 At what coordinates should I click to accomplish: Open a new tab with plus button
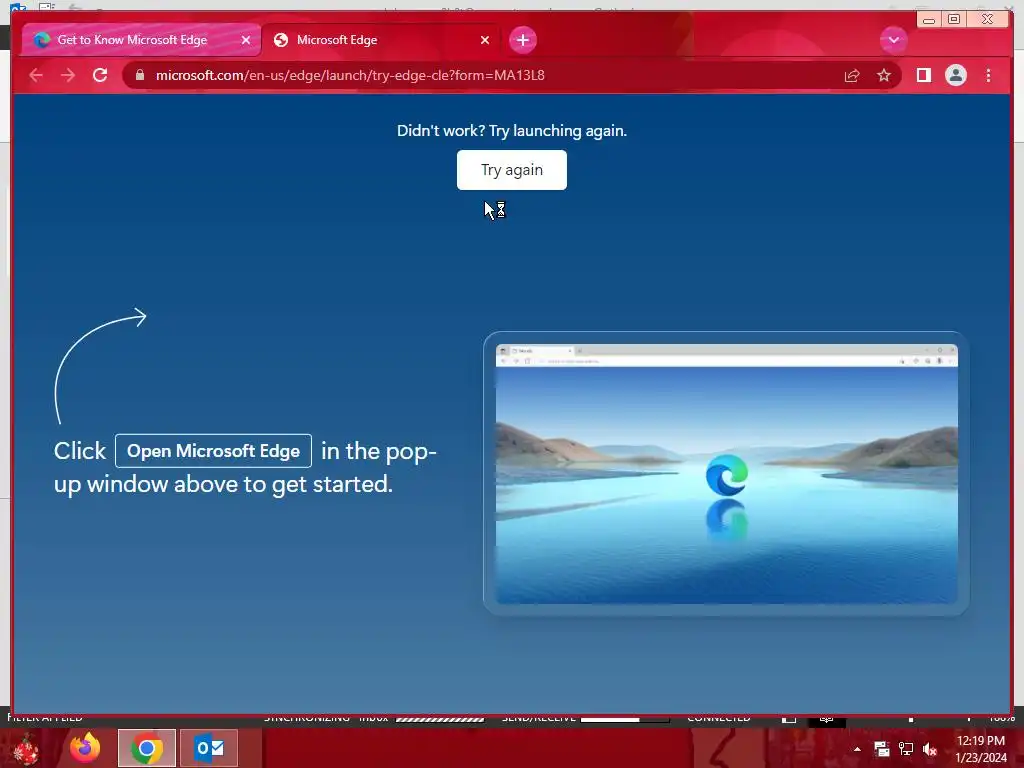[x=522, y=40]
